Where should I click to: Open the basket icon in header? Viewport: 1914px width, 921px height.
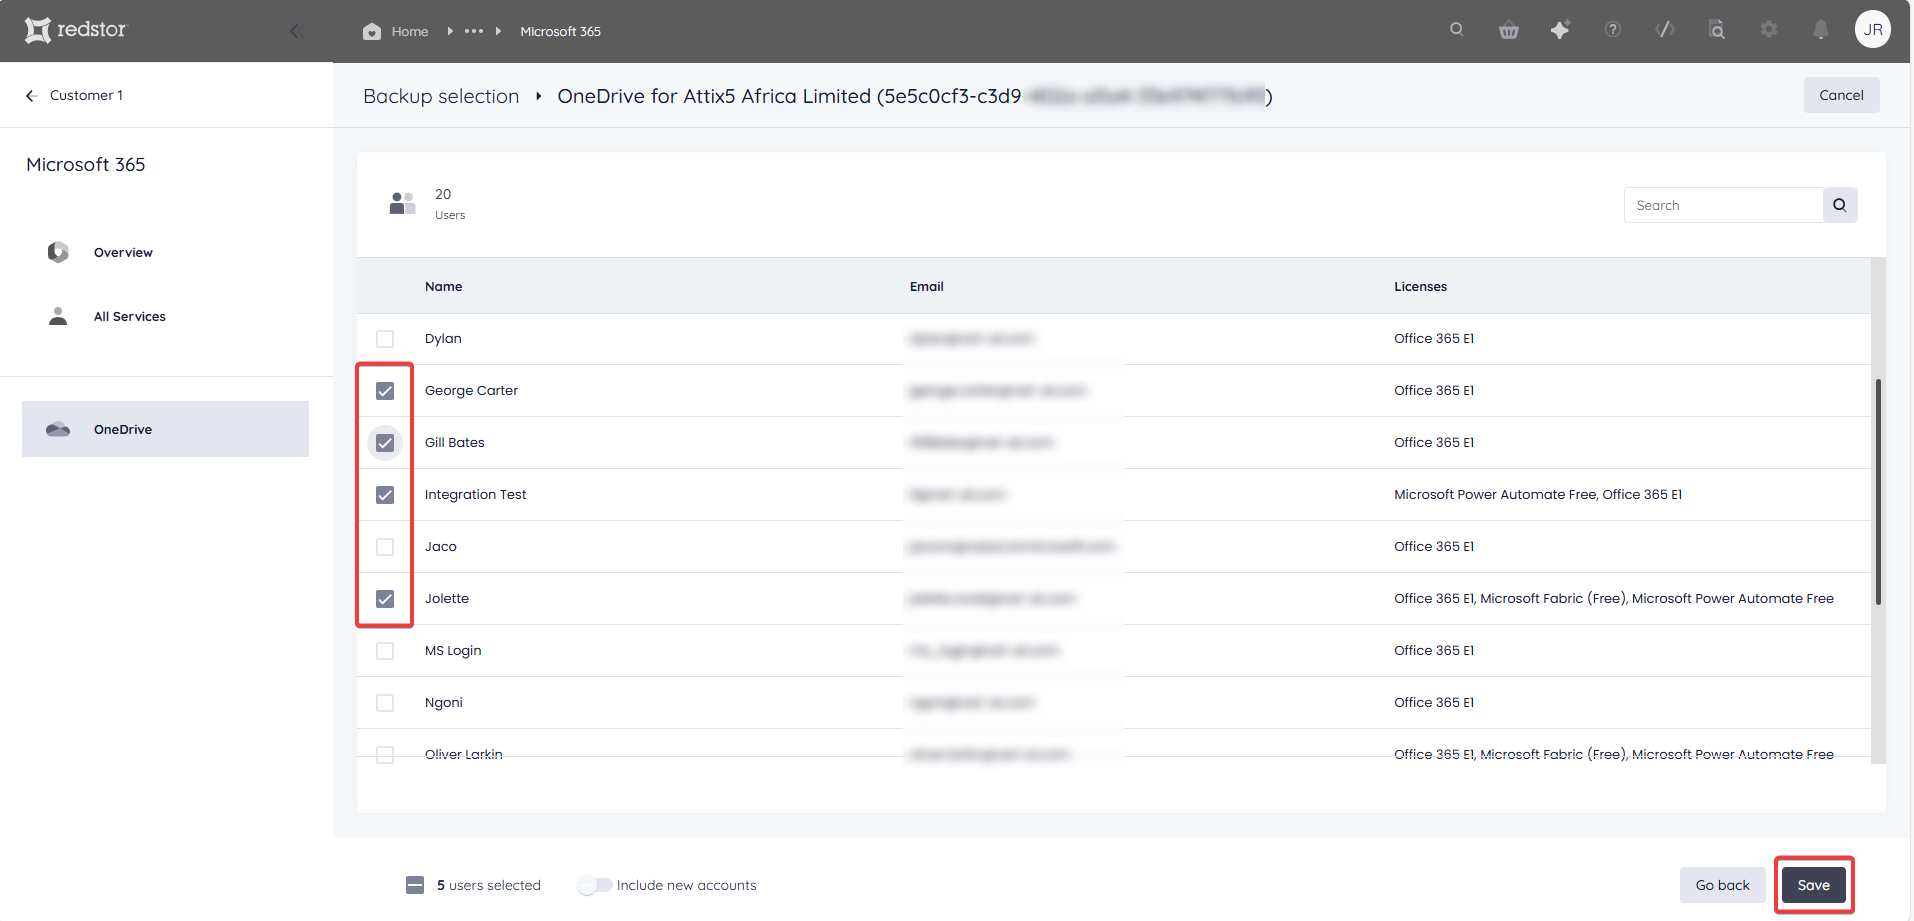[x=1509, y=30]
